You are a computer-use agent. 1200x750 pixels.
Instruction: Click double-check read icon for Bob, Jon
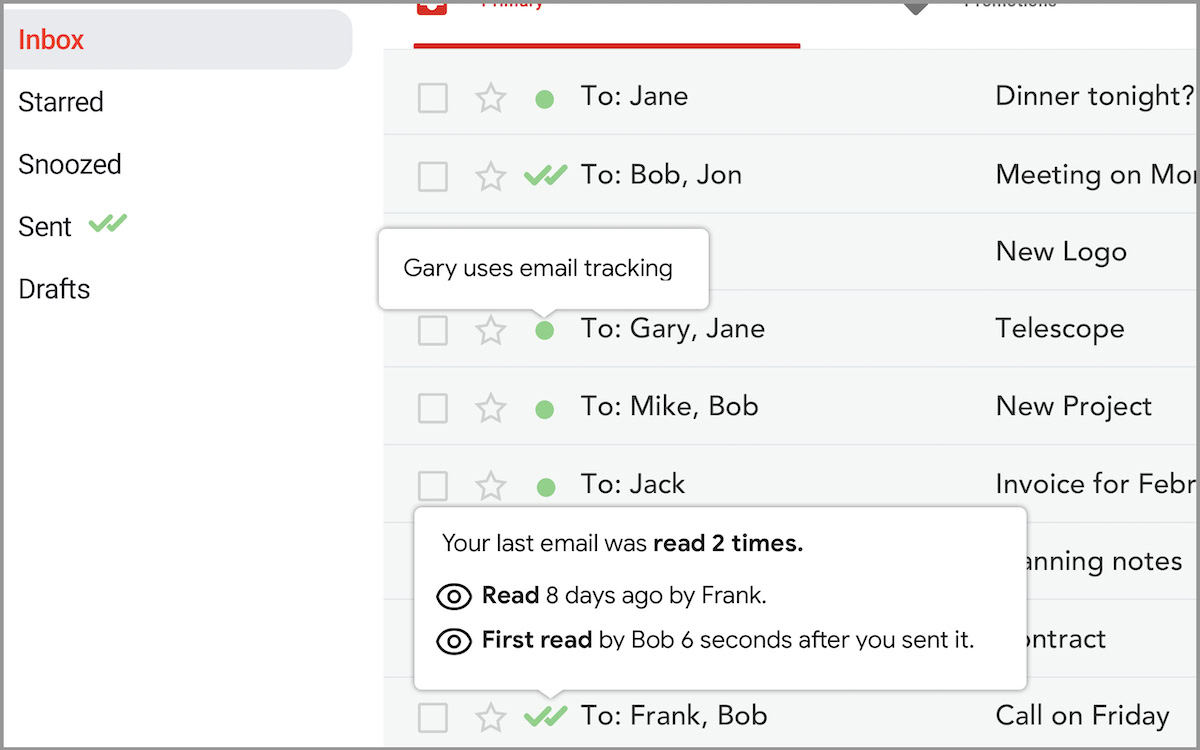(545, 176)
